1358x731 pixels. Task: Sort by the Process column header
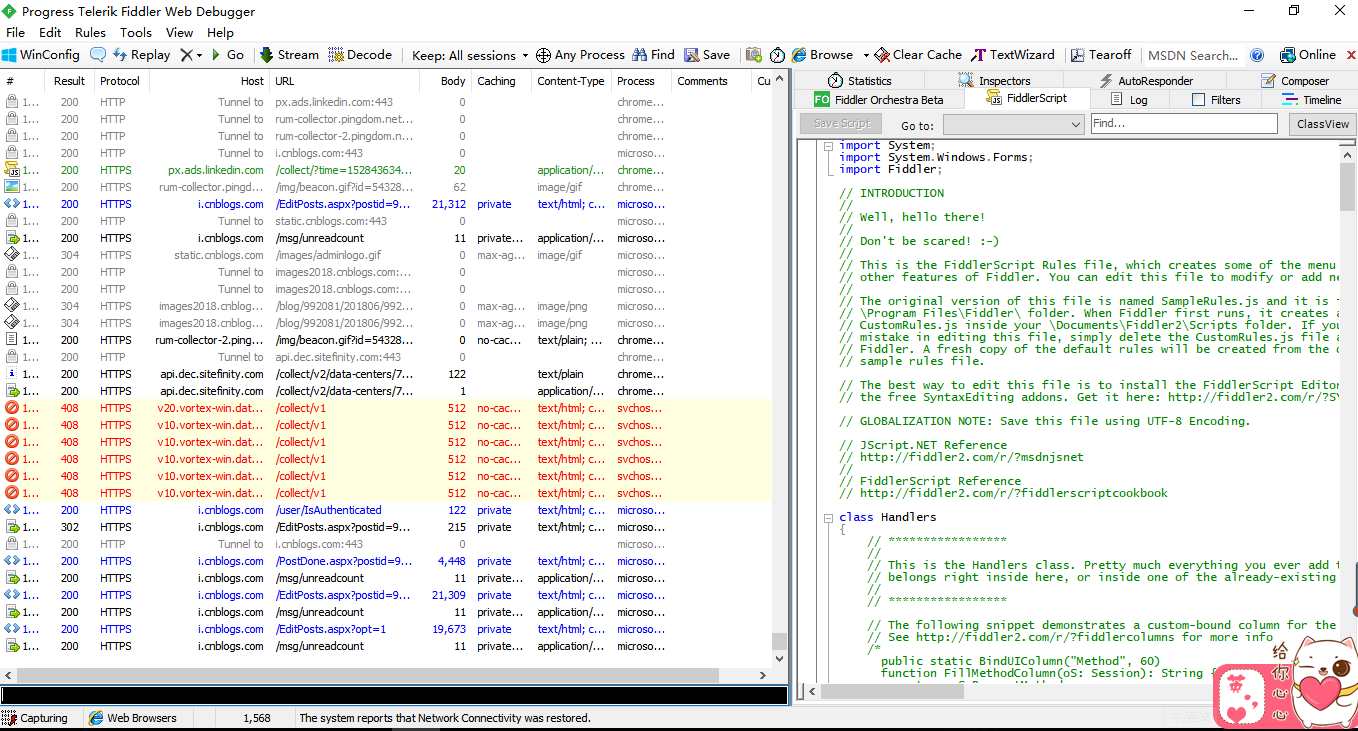point(641,81)
